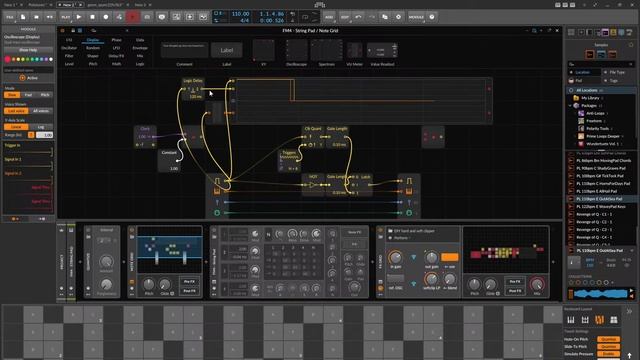The width and height of the screenshot is (640, 360).
Task: Toggle the red automation write button
Action: [133, 17]
